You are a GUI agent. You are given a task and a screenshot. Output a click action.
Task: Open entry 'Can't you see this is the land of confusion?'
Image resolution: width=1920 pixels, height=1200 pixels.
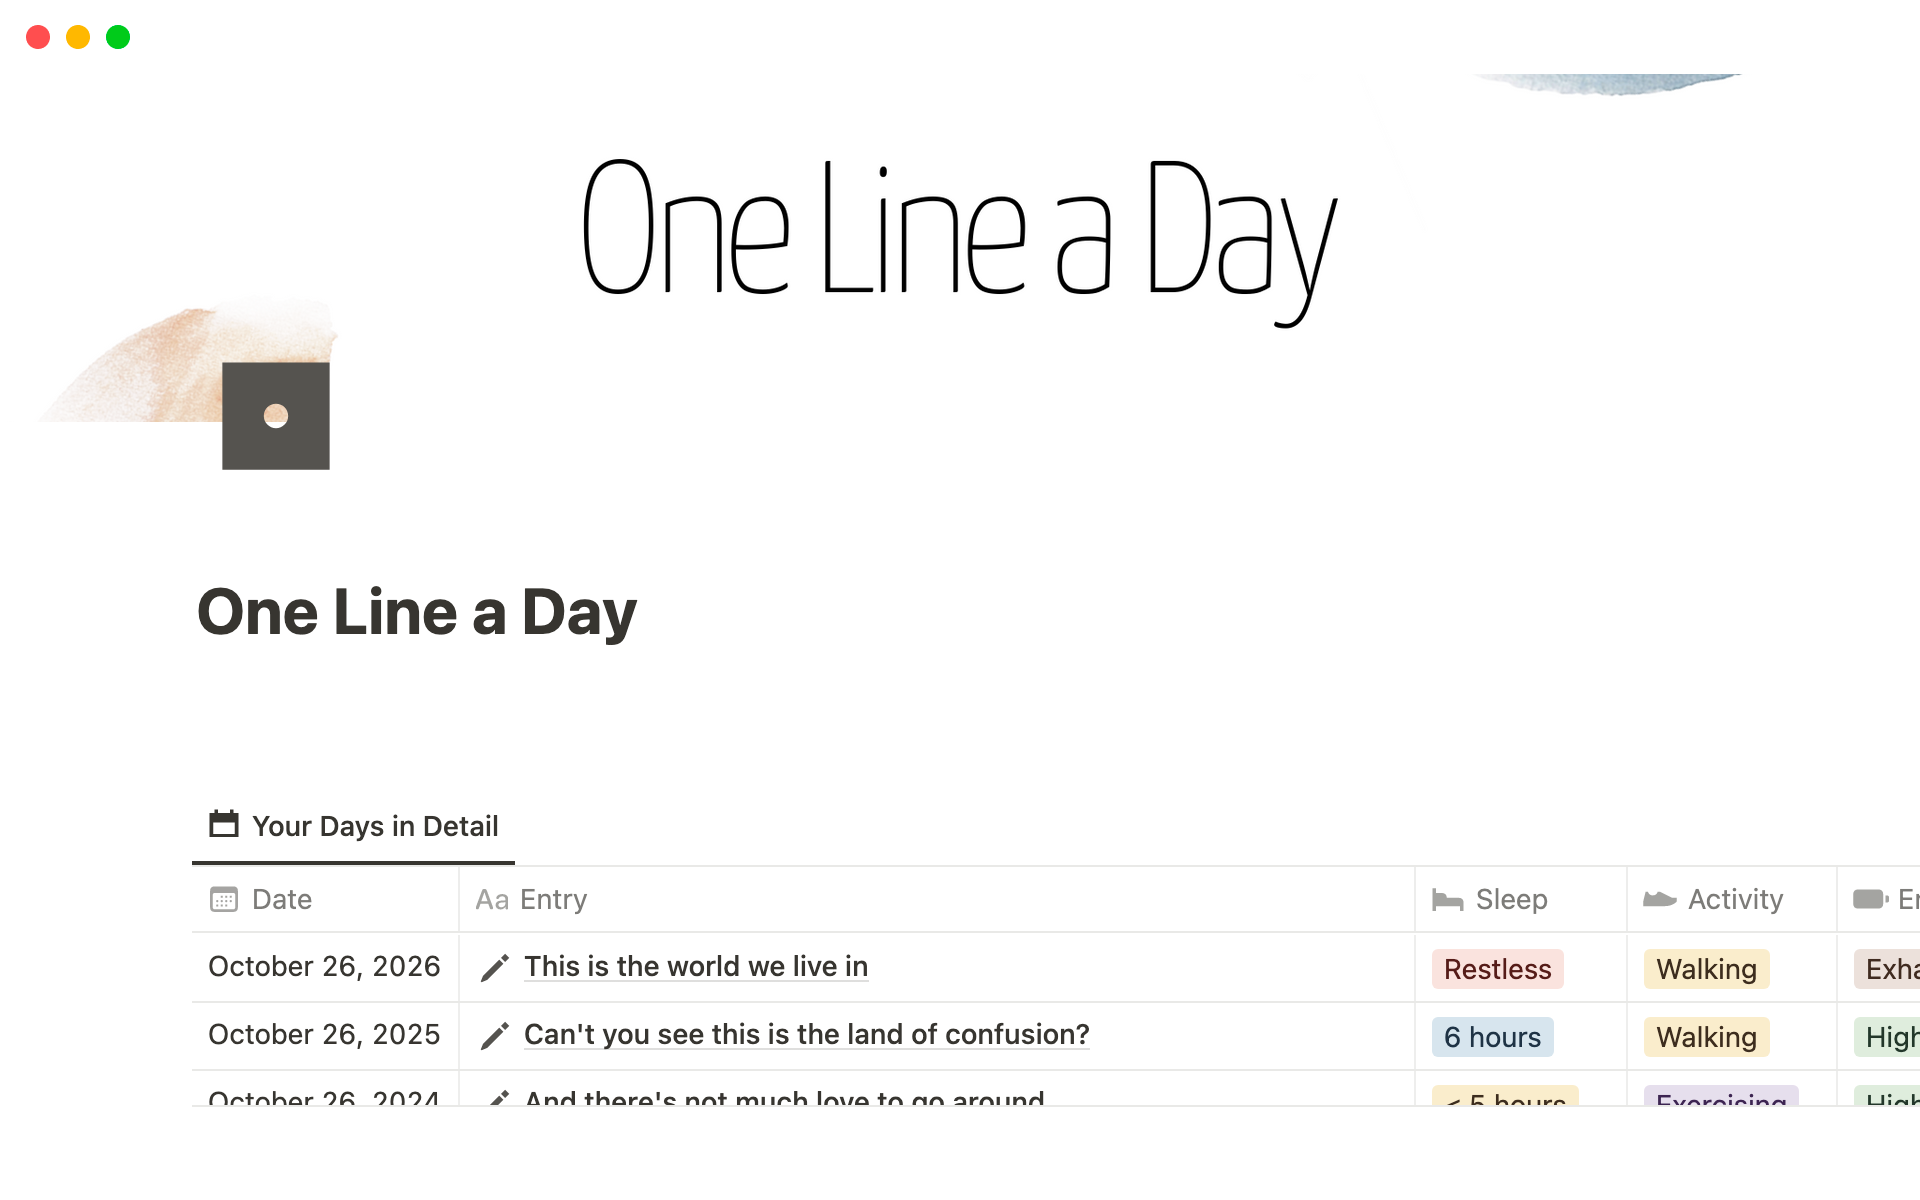(x=806, y=1034)
